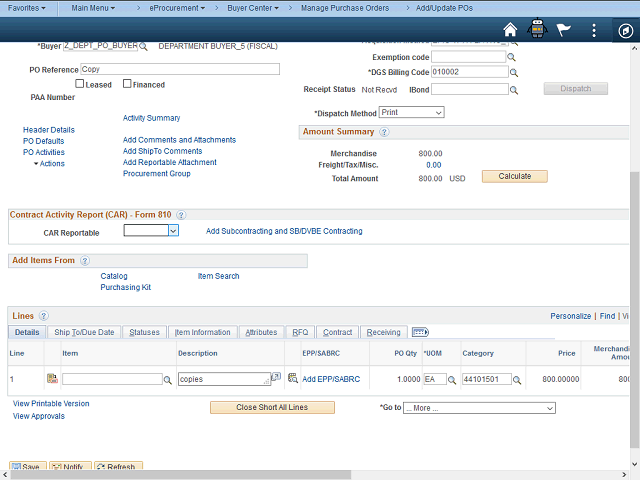The image size is (640, 480).
Task: Open the flag notifications icon
Action: (564, 29)
